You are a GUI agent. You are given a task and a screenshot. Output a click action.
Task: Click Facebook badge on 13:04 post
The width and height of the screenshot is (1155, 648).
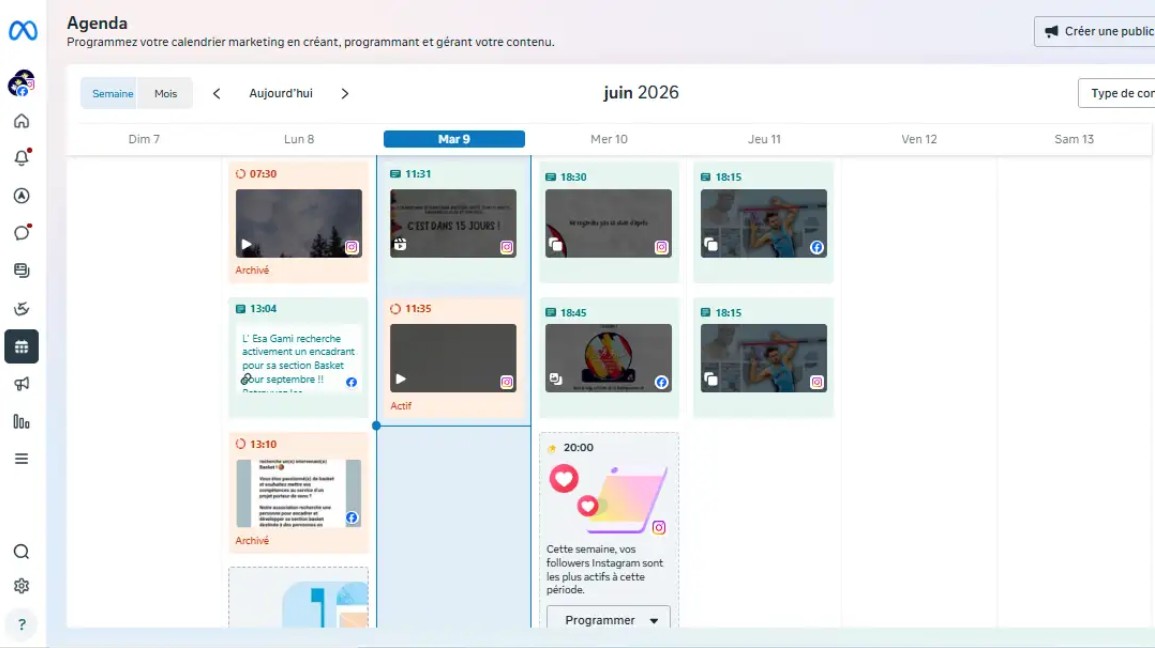pyautogui.click(x=351, y=382)
